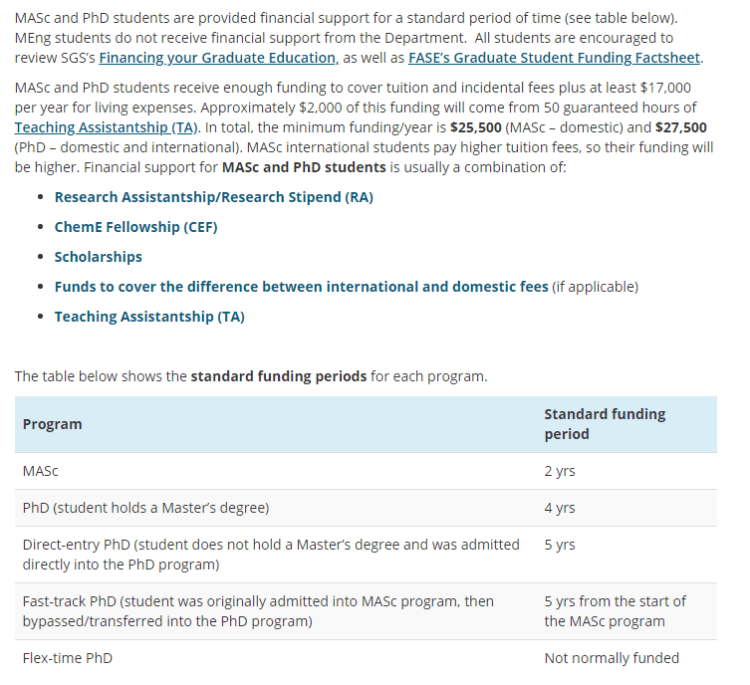Image resolution: width=750 pixels, height=685 pixels.
Task: Open FASE's Graduate Student Funding Factsheet link
Action: 554,58
